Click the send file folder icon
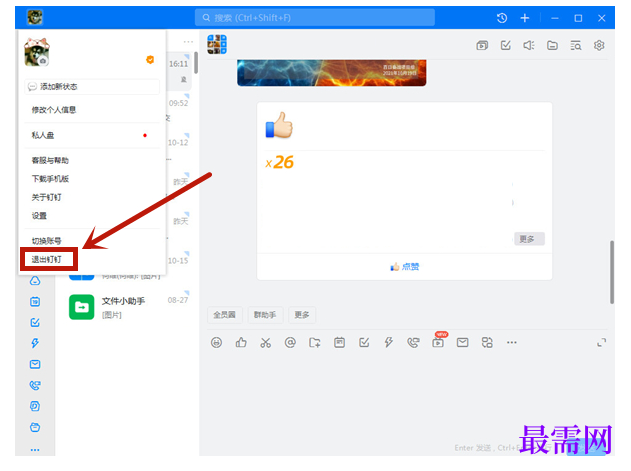The image size is (631, 471). [x=315, y=343]
